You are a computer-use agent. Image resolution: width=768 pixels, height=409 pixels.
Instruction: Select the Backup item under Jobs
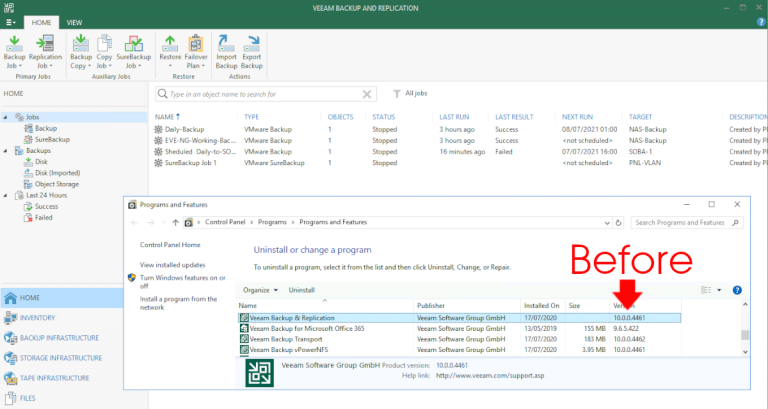pyautogui.click(x=46, y=128)
